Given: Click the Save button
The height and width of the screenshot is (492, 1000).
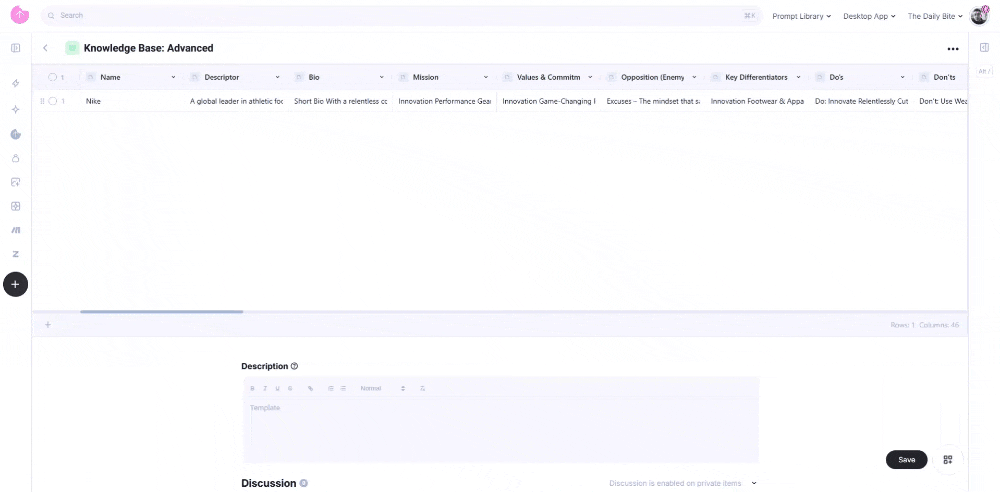Looking at the screenshot, I should (906, 459).
